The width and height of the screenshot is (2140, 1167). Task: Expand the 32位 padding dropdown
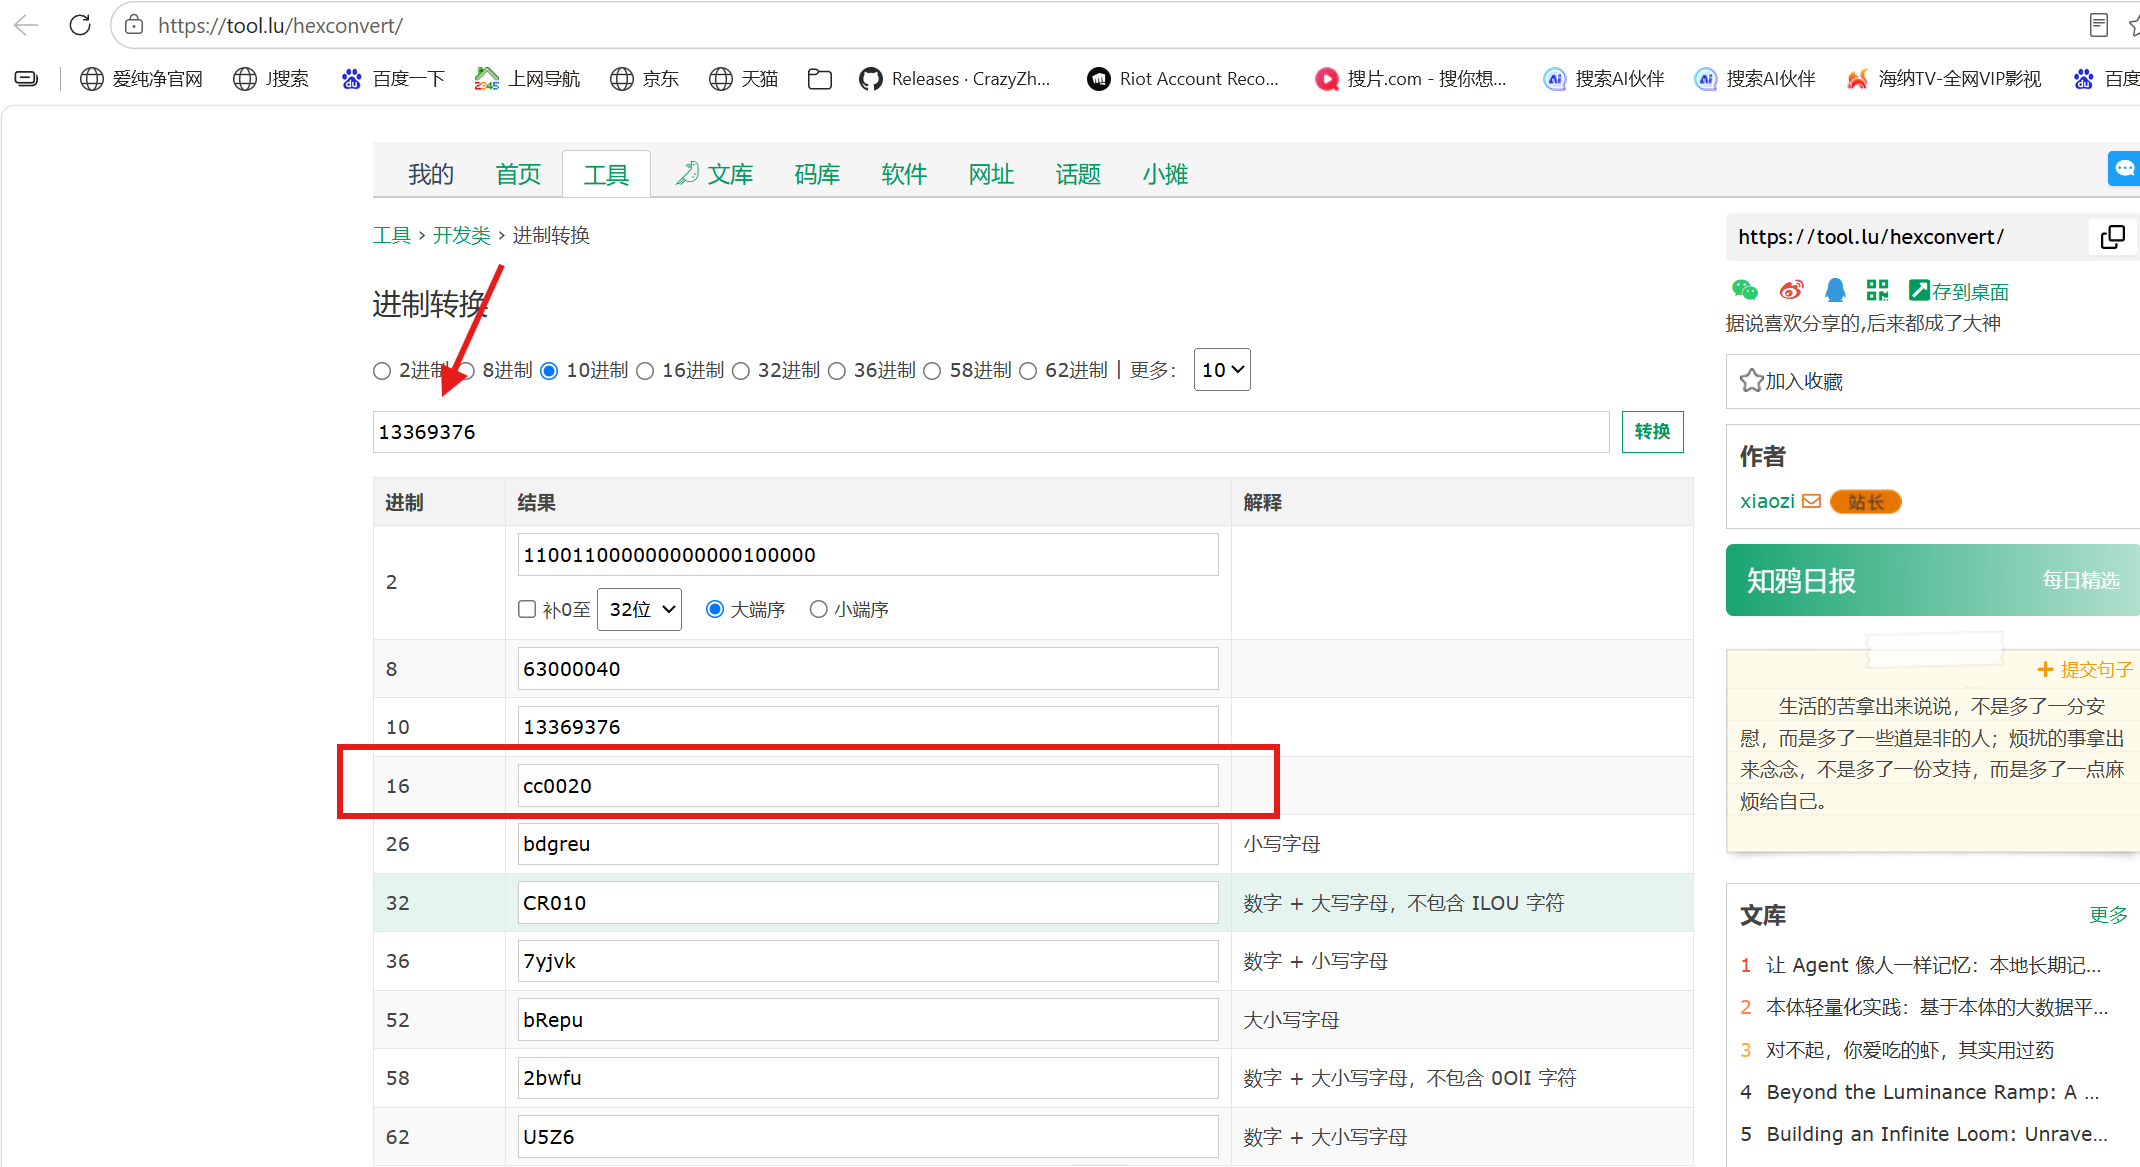639,609
